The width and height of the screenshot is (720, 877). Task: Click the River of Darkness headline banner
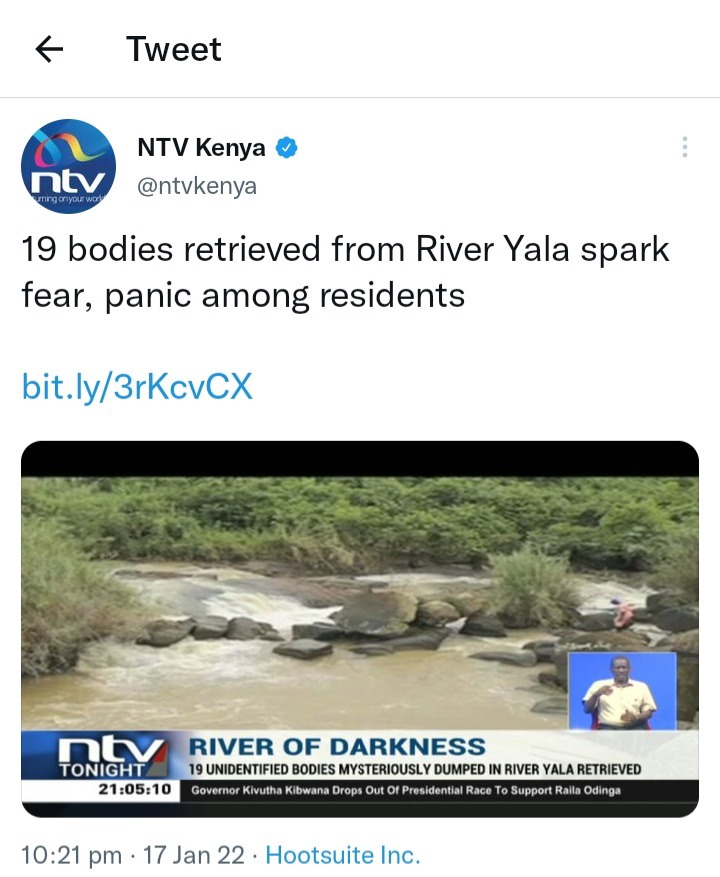click(337, 747)
